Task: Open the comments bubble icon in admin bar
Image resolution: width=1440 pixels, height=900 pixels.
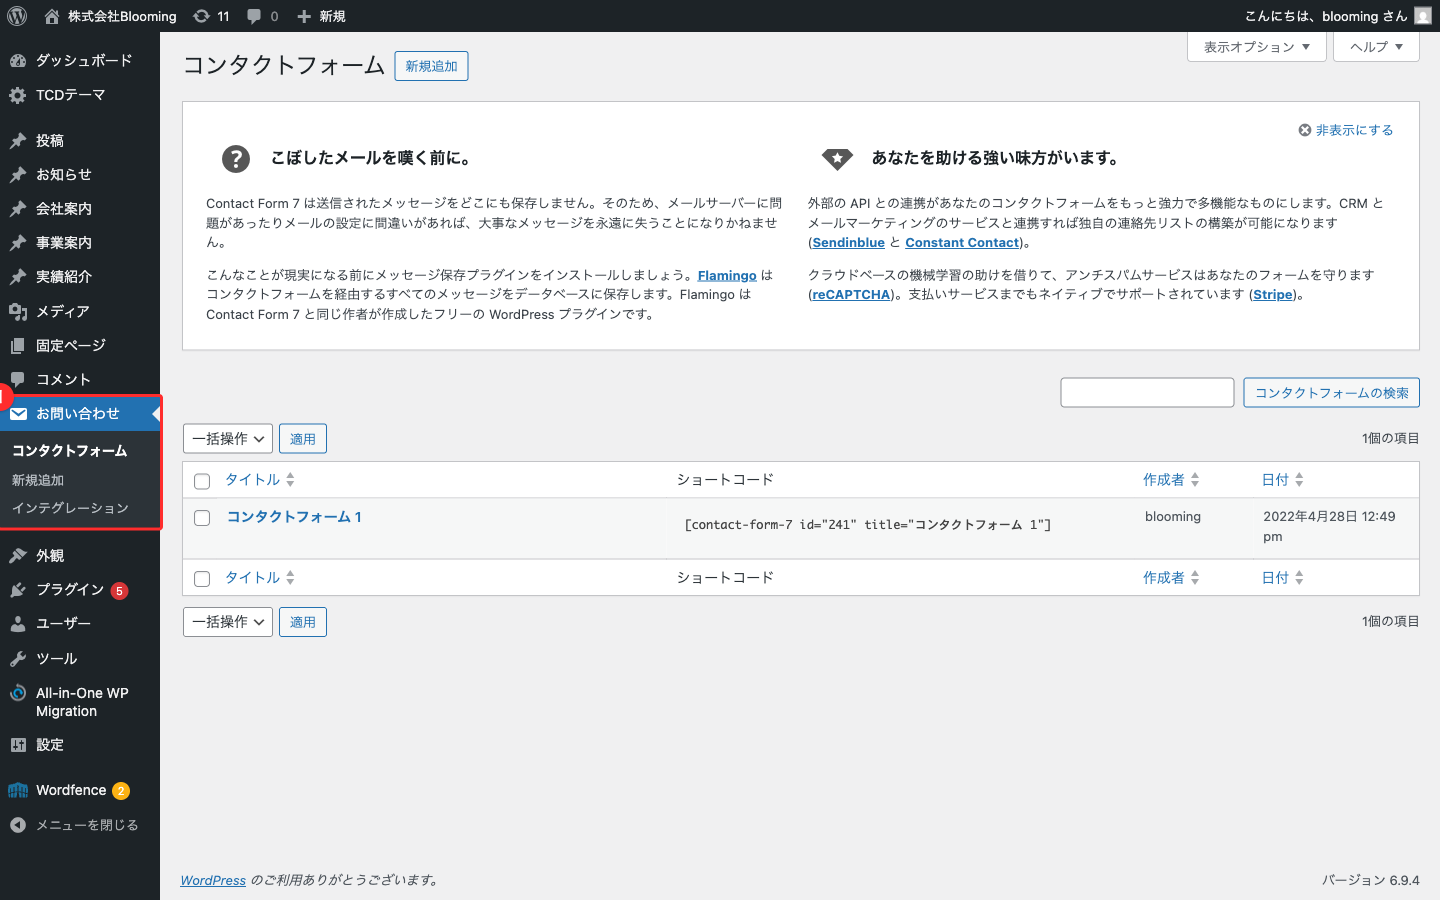Action: click(254, 16)
